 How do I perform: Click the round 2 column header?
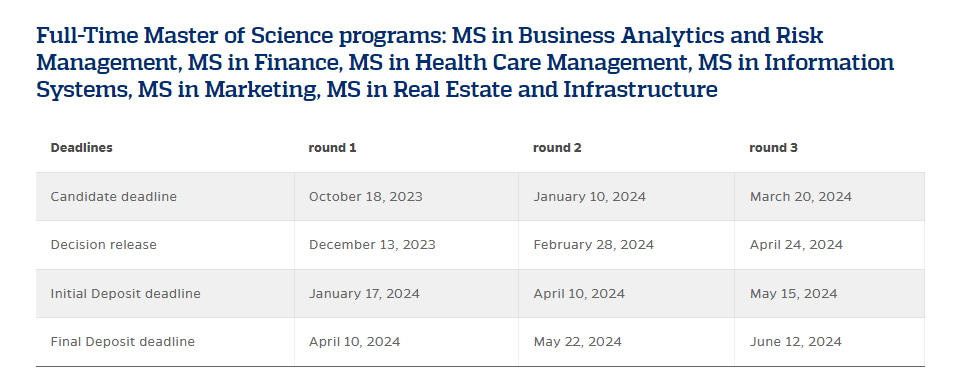[x=557, y=148]
